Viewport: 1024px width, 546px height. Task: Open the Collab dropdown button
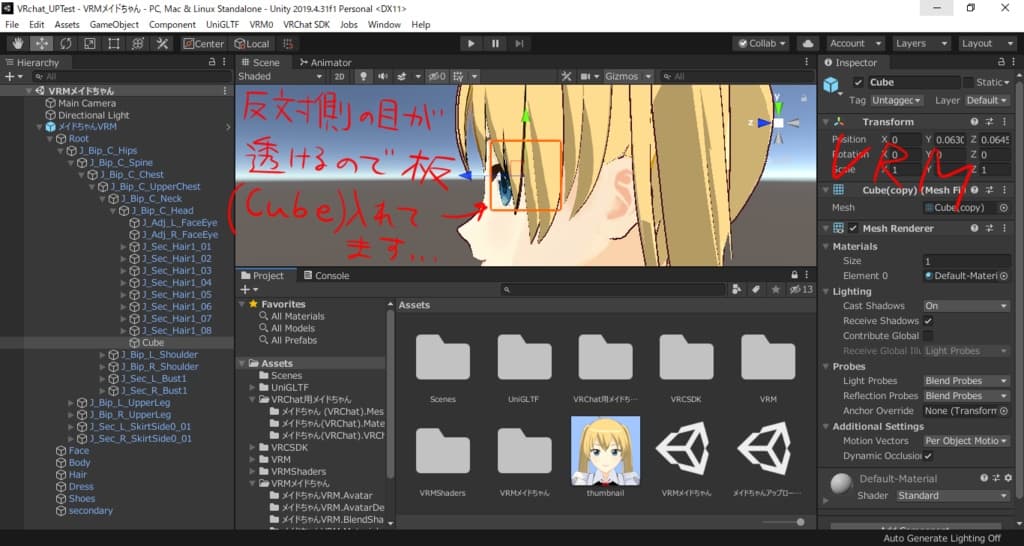click(x=761, y=44)
